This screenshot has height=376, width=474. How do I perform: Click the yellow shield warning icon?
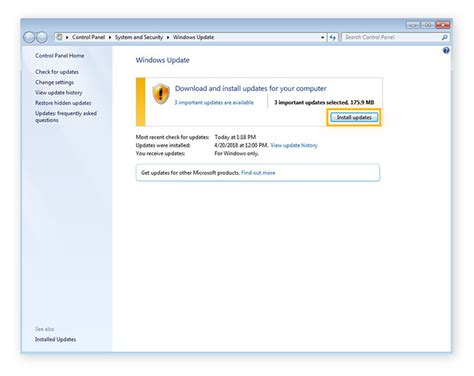tap(161, 94)
